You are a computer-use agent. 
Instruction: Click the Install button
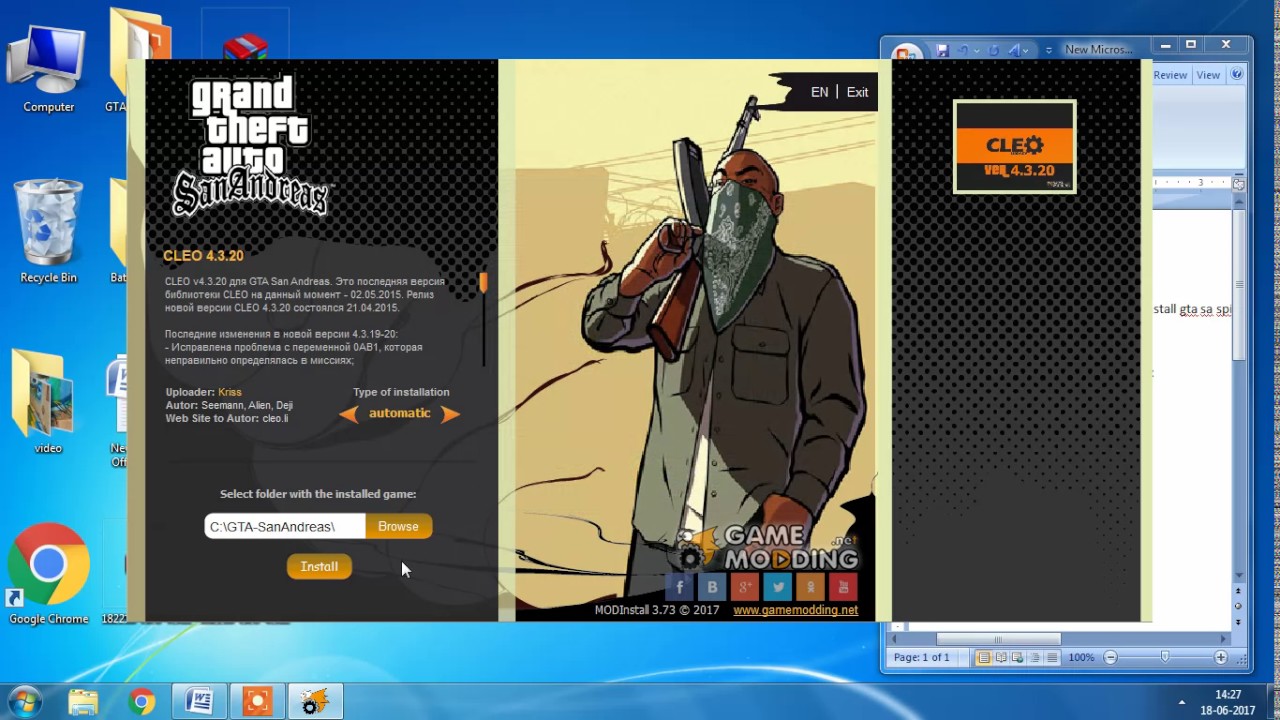click(319, 566)
